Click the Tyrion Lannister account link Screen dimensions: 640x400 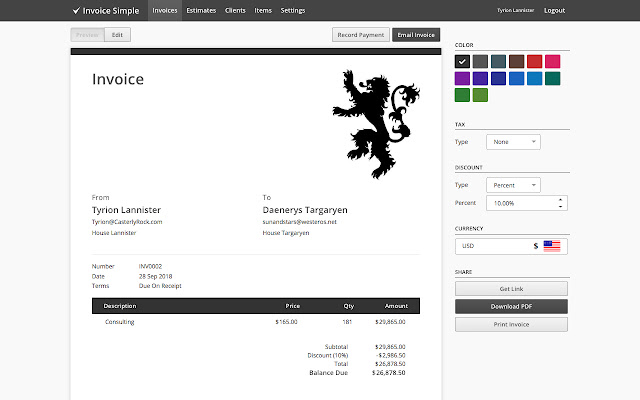[x=516, y=10]
